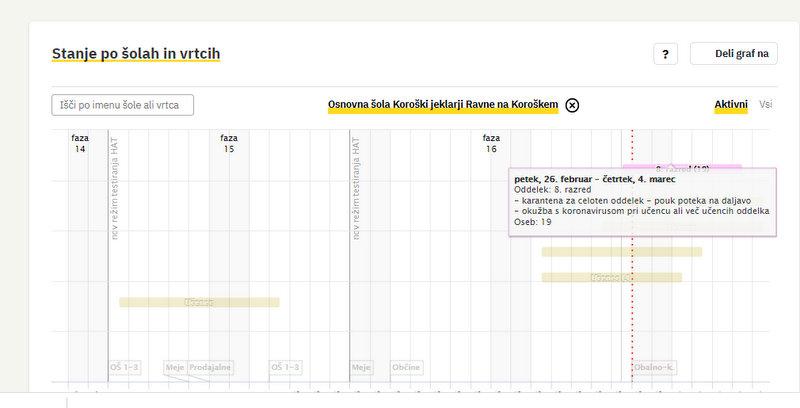This screenshot has width=800, height=408.
Task: Switch to the Vsi tab
Action: click(766, 104)
